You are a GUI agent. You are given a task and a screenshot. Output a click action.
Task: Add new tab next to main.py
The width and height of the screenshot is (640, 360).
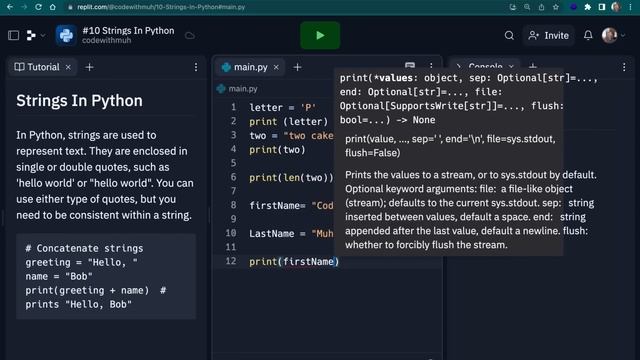[x=297, y=67]
